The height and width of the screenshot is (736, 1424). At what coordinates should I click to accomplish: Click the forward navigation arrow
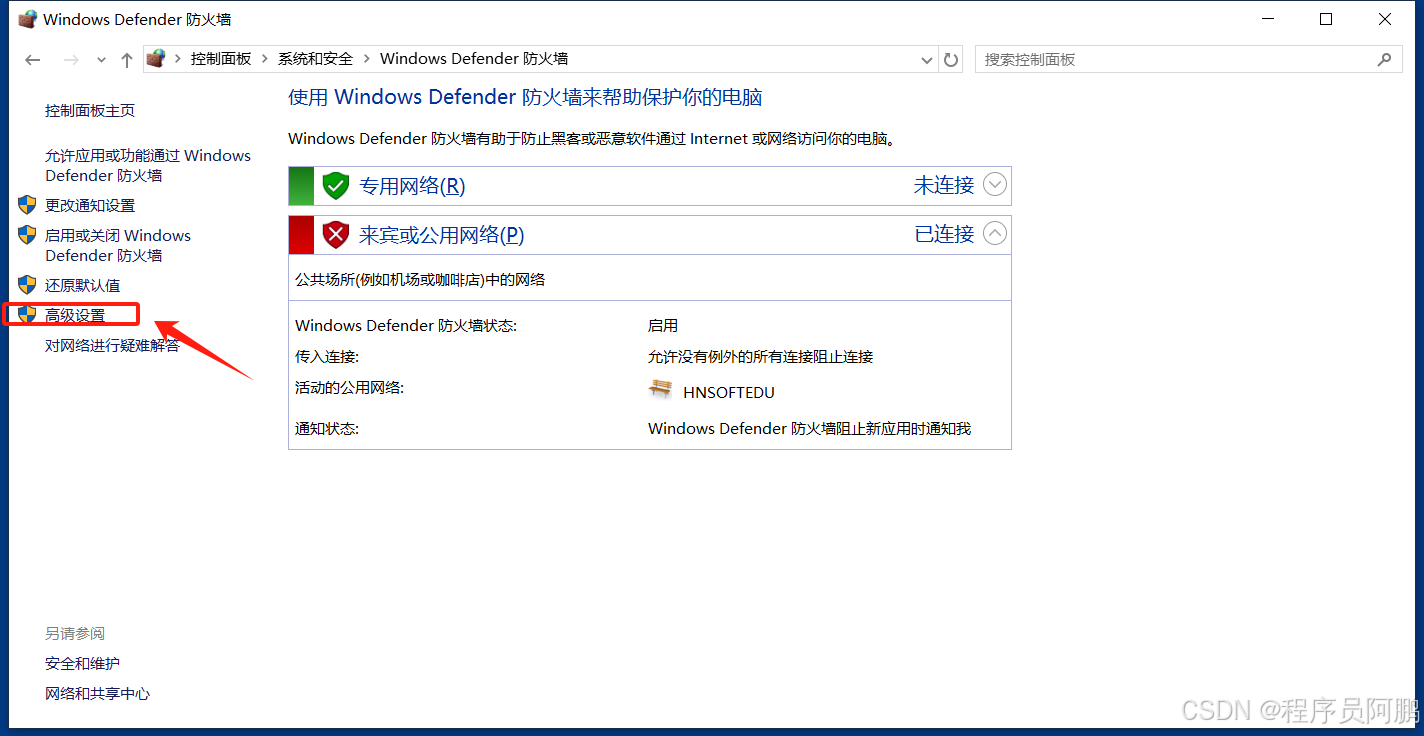[x=71, y=60]
